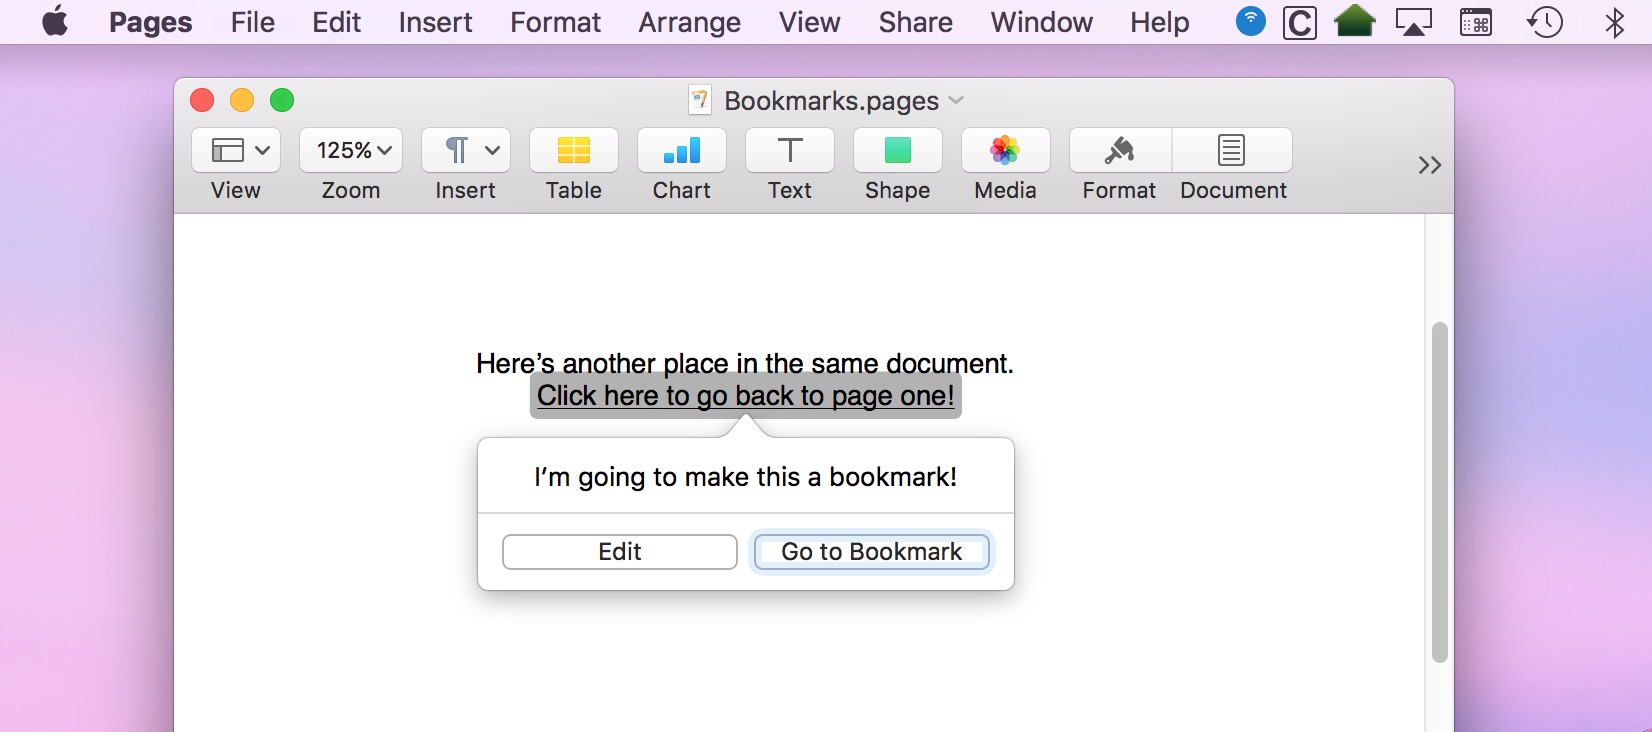
Task: Click the calendar grid menu bar icon
Action: coord(1476,22)
